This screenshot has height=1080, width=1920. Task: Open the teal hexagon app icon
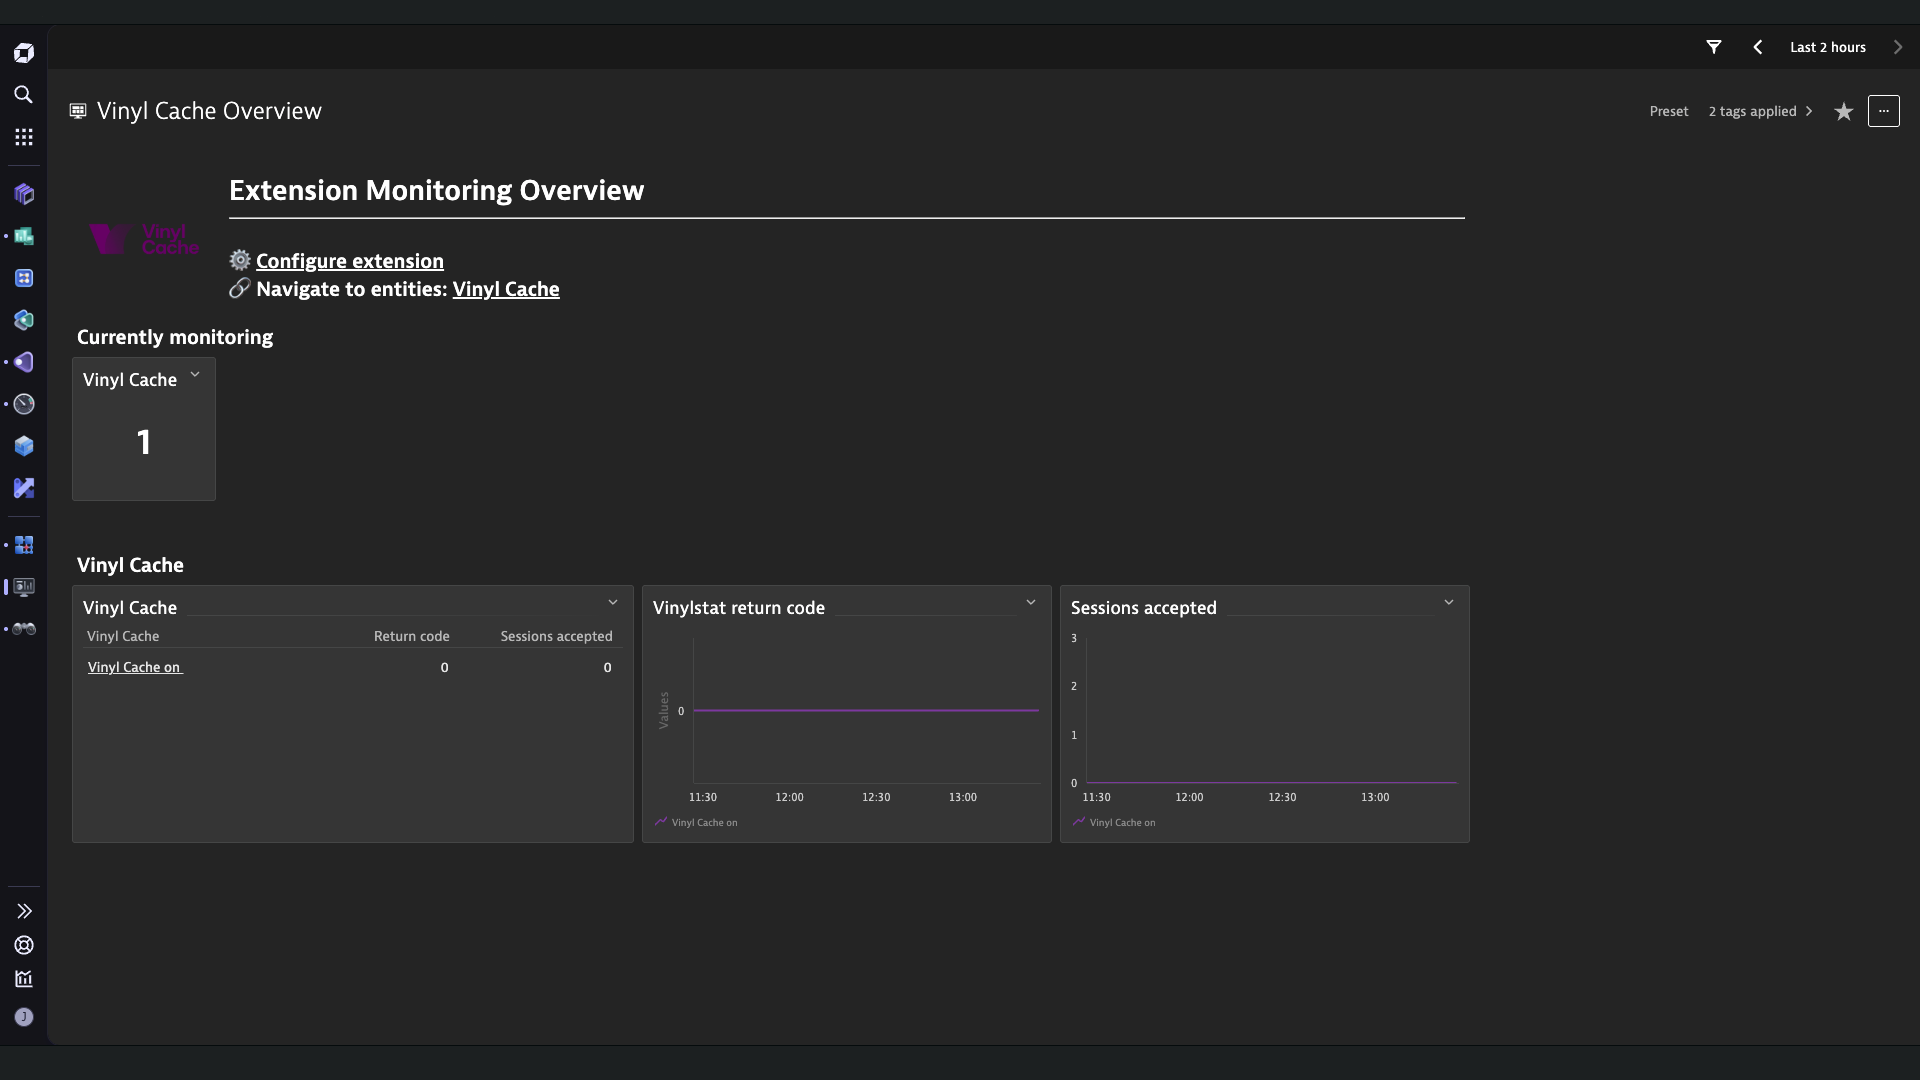click(24, 320)
